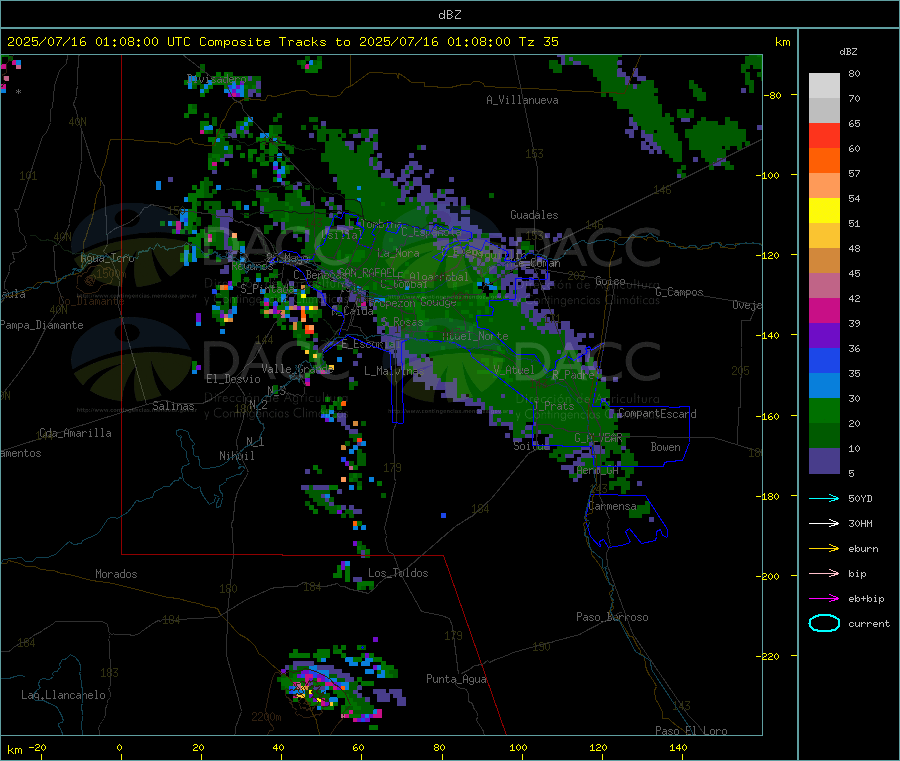Click the 140 tick on bottom axis

678,747
